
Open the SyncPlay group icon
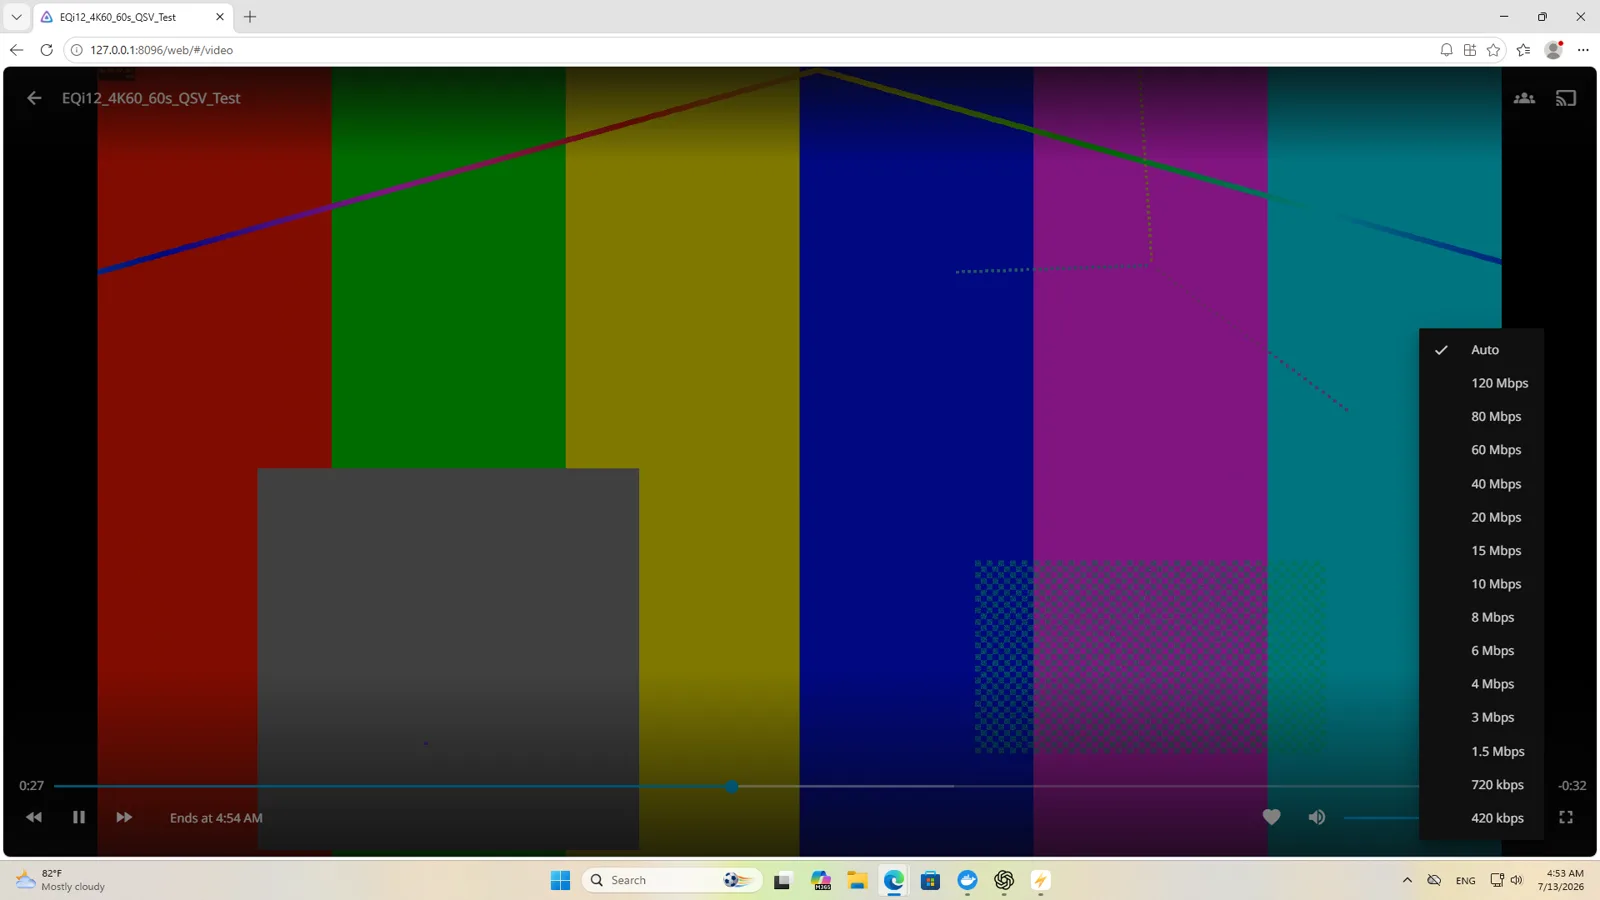1524,98
